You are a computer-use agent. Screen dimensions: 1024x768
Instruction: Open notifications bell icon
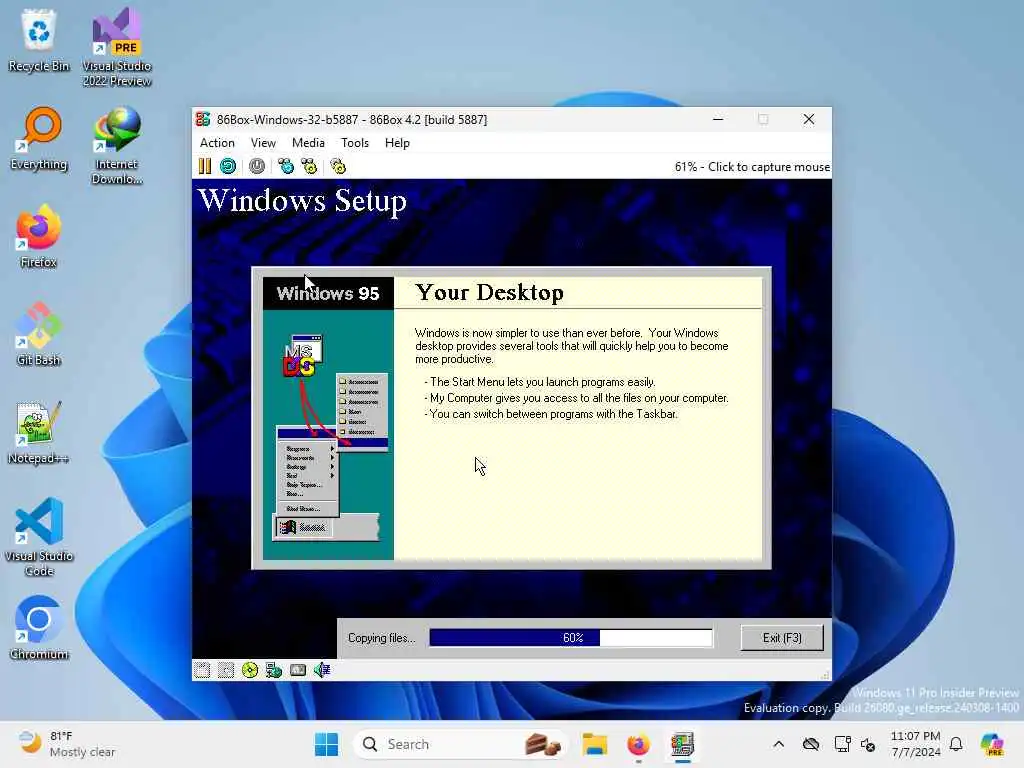point(956,744)
